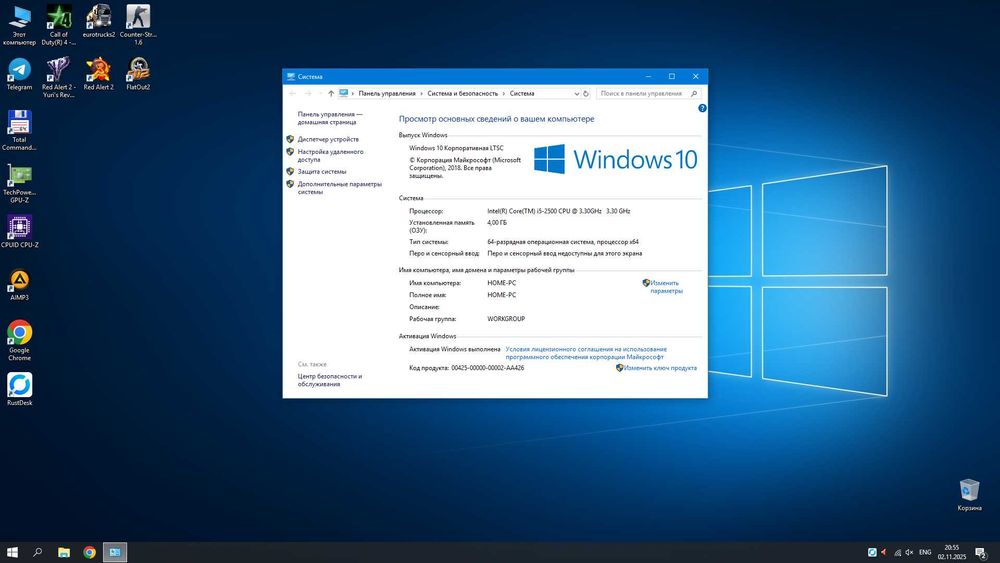Go to Панель управления домашняя страница
The image size is (1000, 563).
coord(330,118)
